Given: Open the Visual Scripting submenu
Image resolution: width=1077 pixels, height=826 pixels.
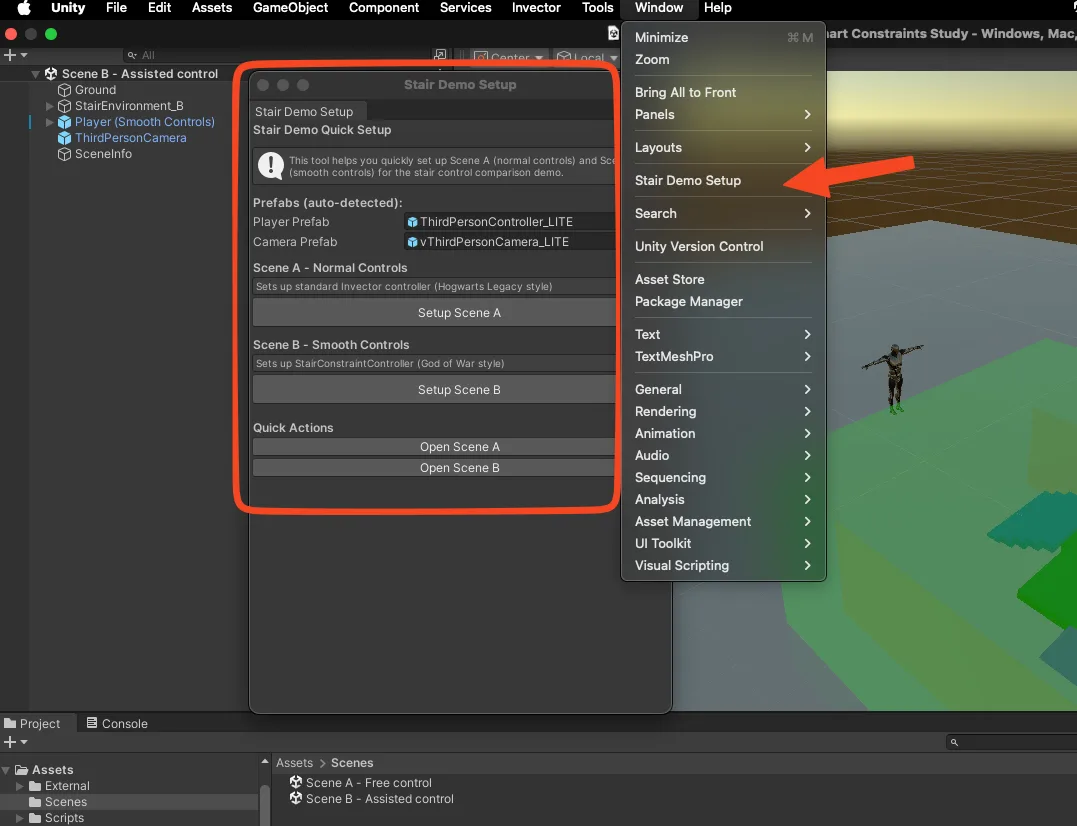Looking at the screenshot, I should click(723, 565).
